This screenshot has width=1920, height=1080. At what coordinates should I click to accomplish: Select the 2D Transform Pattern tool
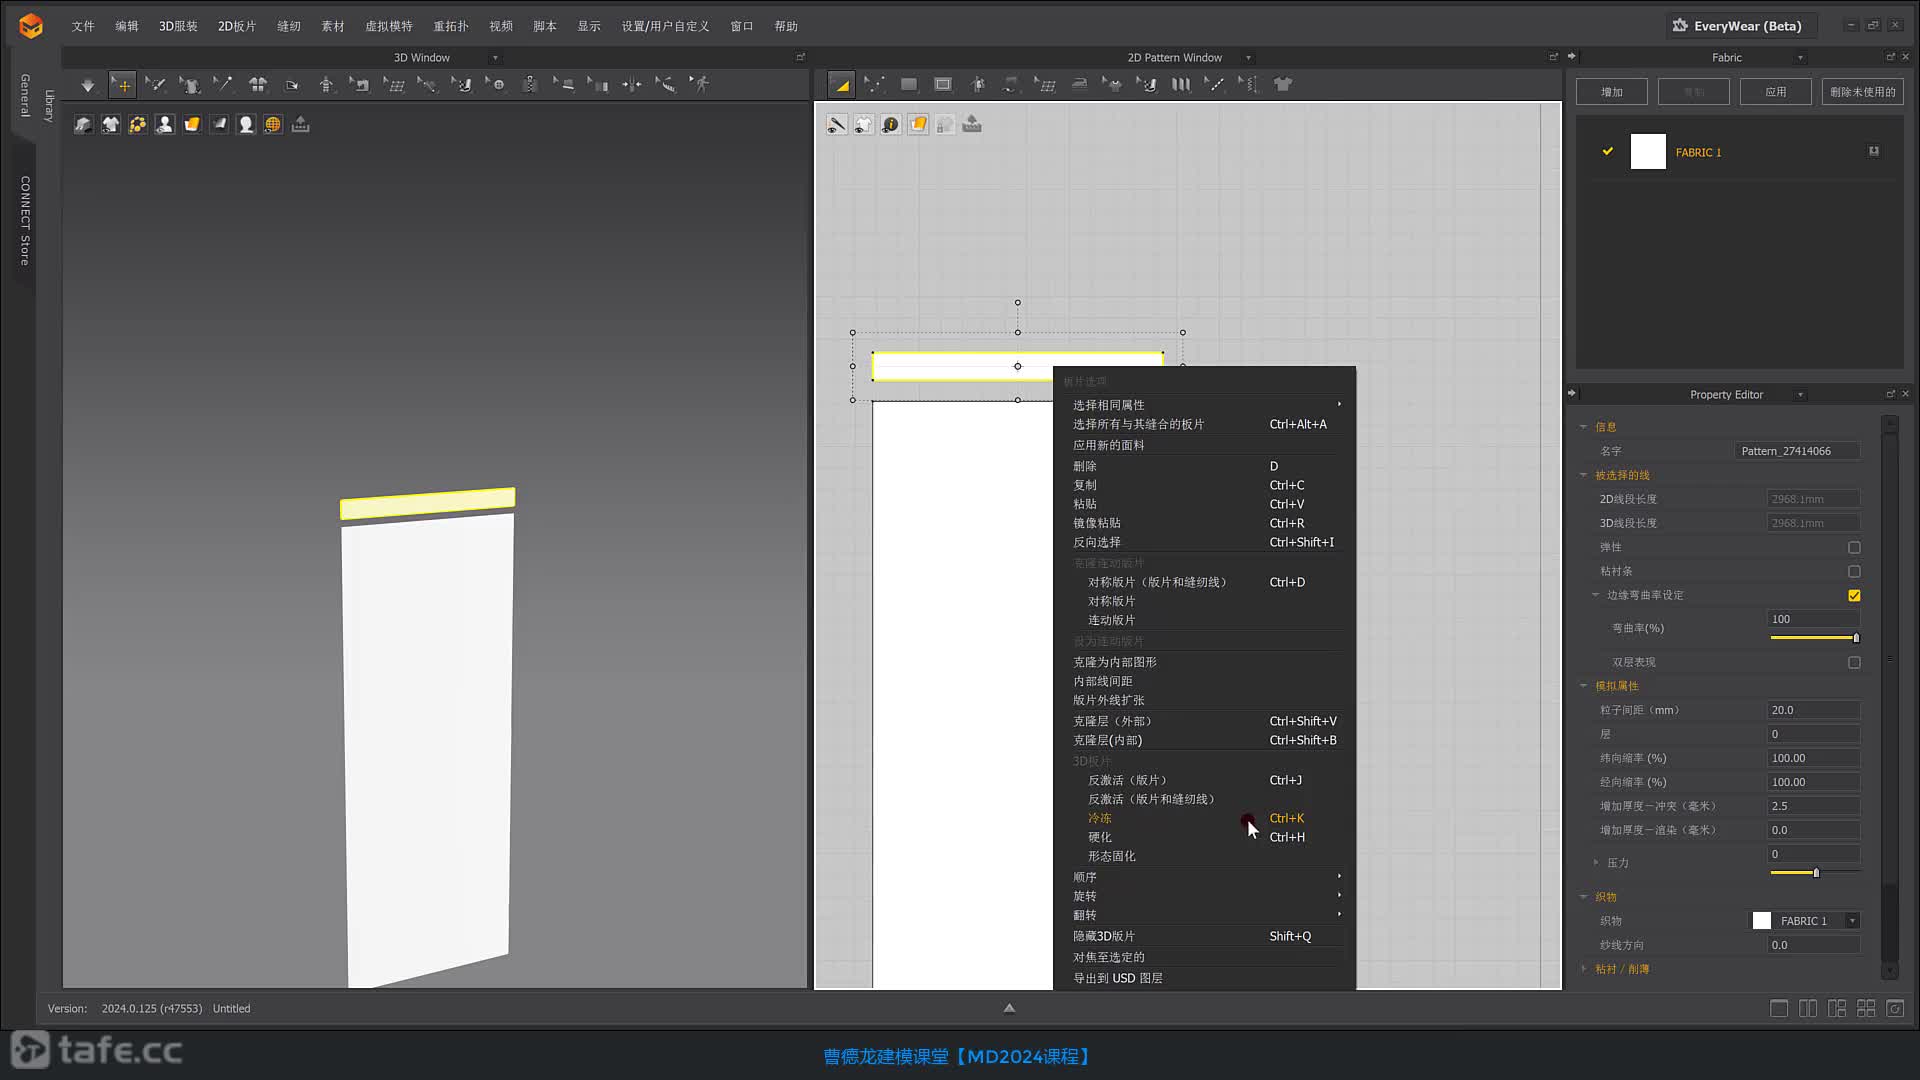[x=841, y=85]
